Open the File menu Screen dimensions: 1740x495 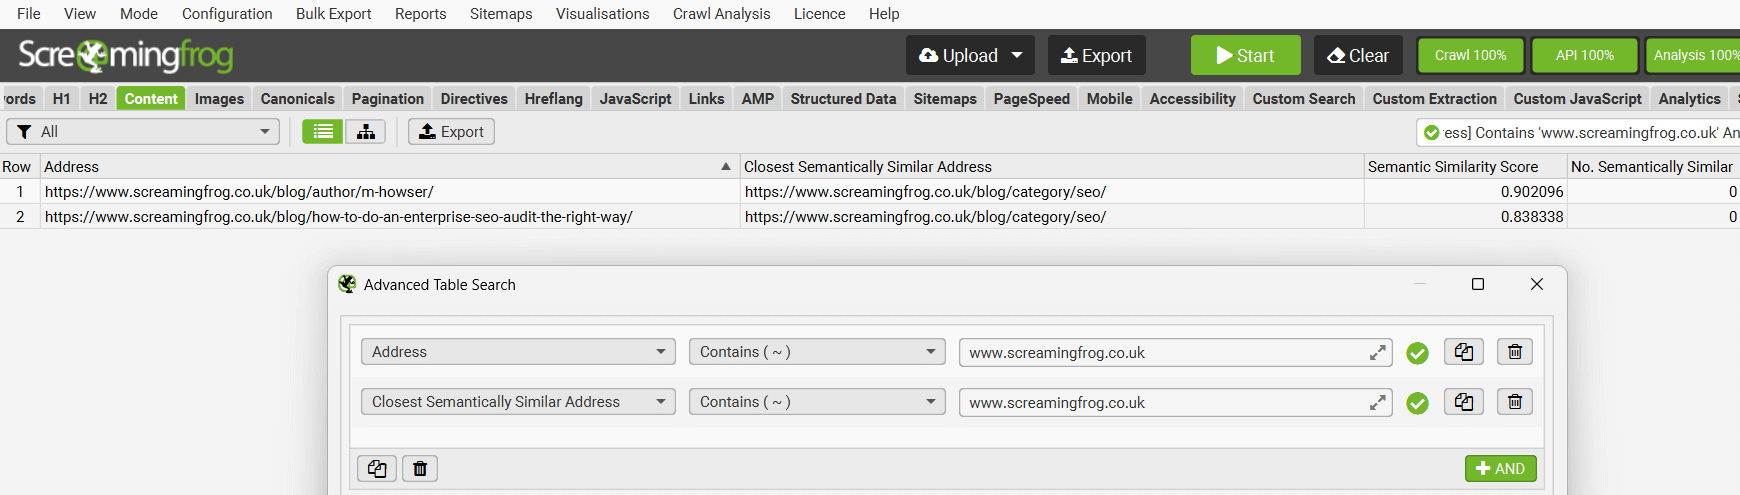click(x=29, y=14)
